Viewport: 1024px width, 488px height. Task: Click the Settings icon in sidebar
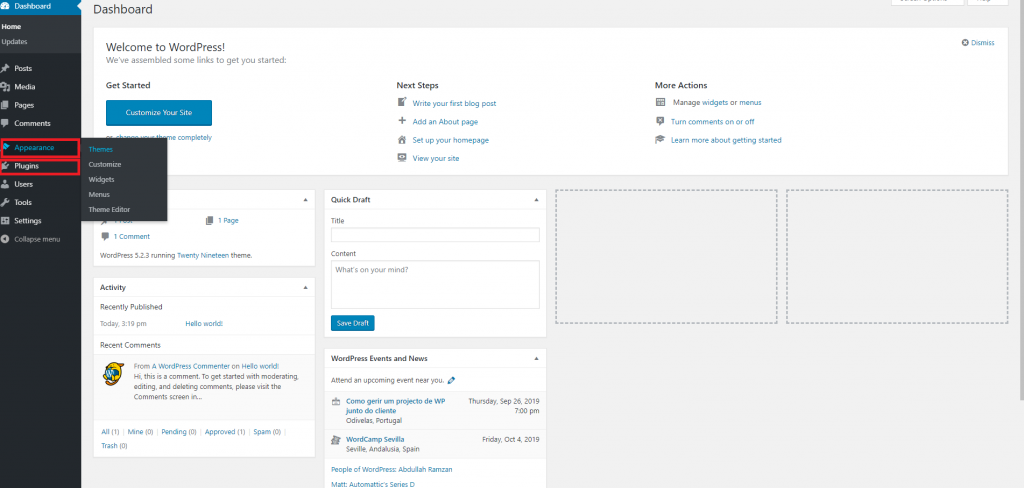click(5, 221)
